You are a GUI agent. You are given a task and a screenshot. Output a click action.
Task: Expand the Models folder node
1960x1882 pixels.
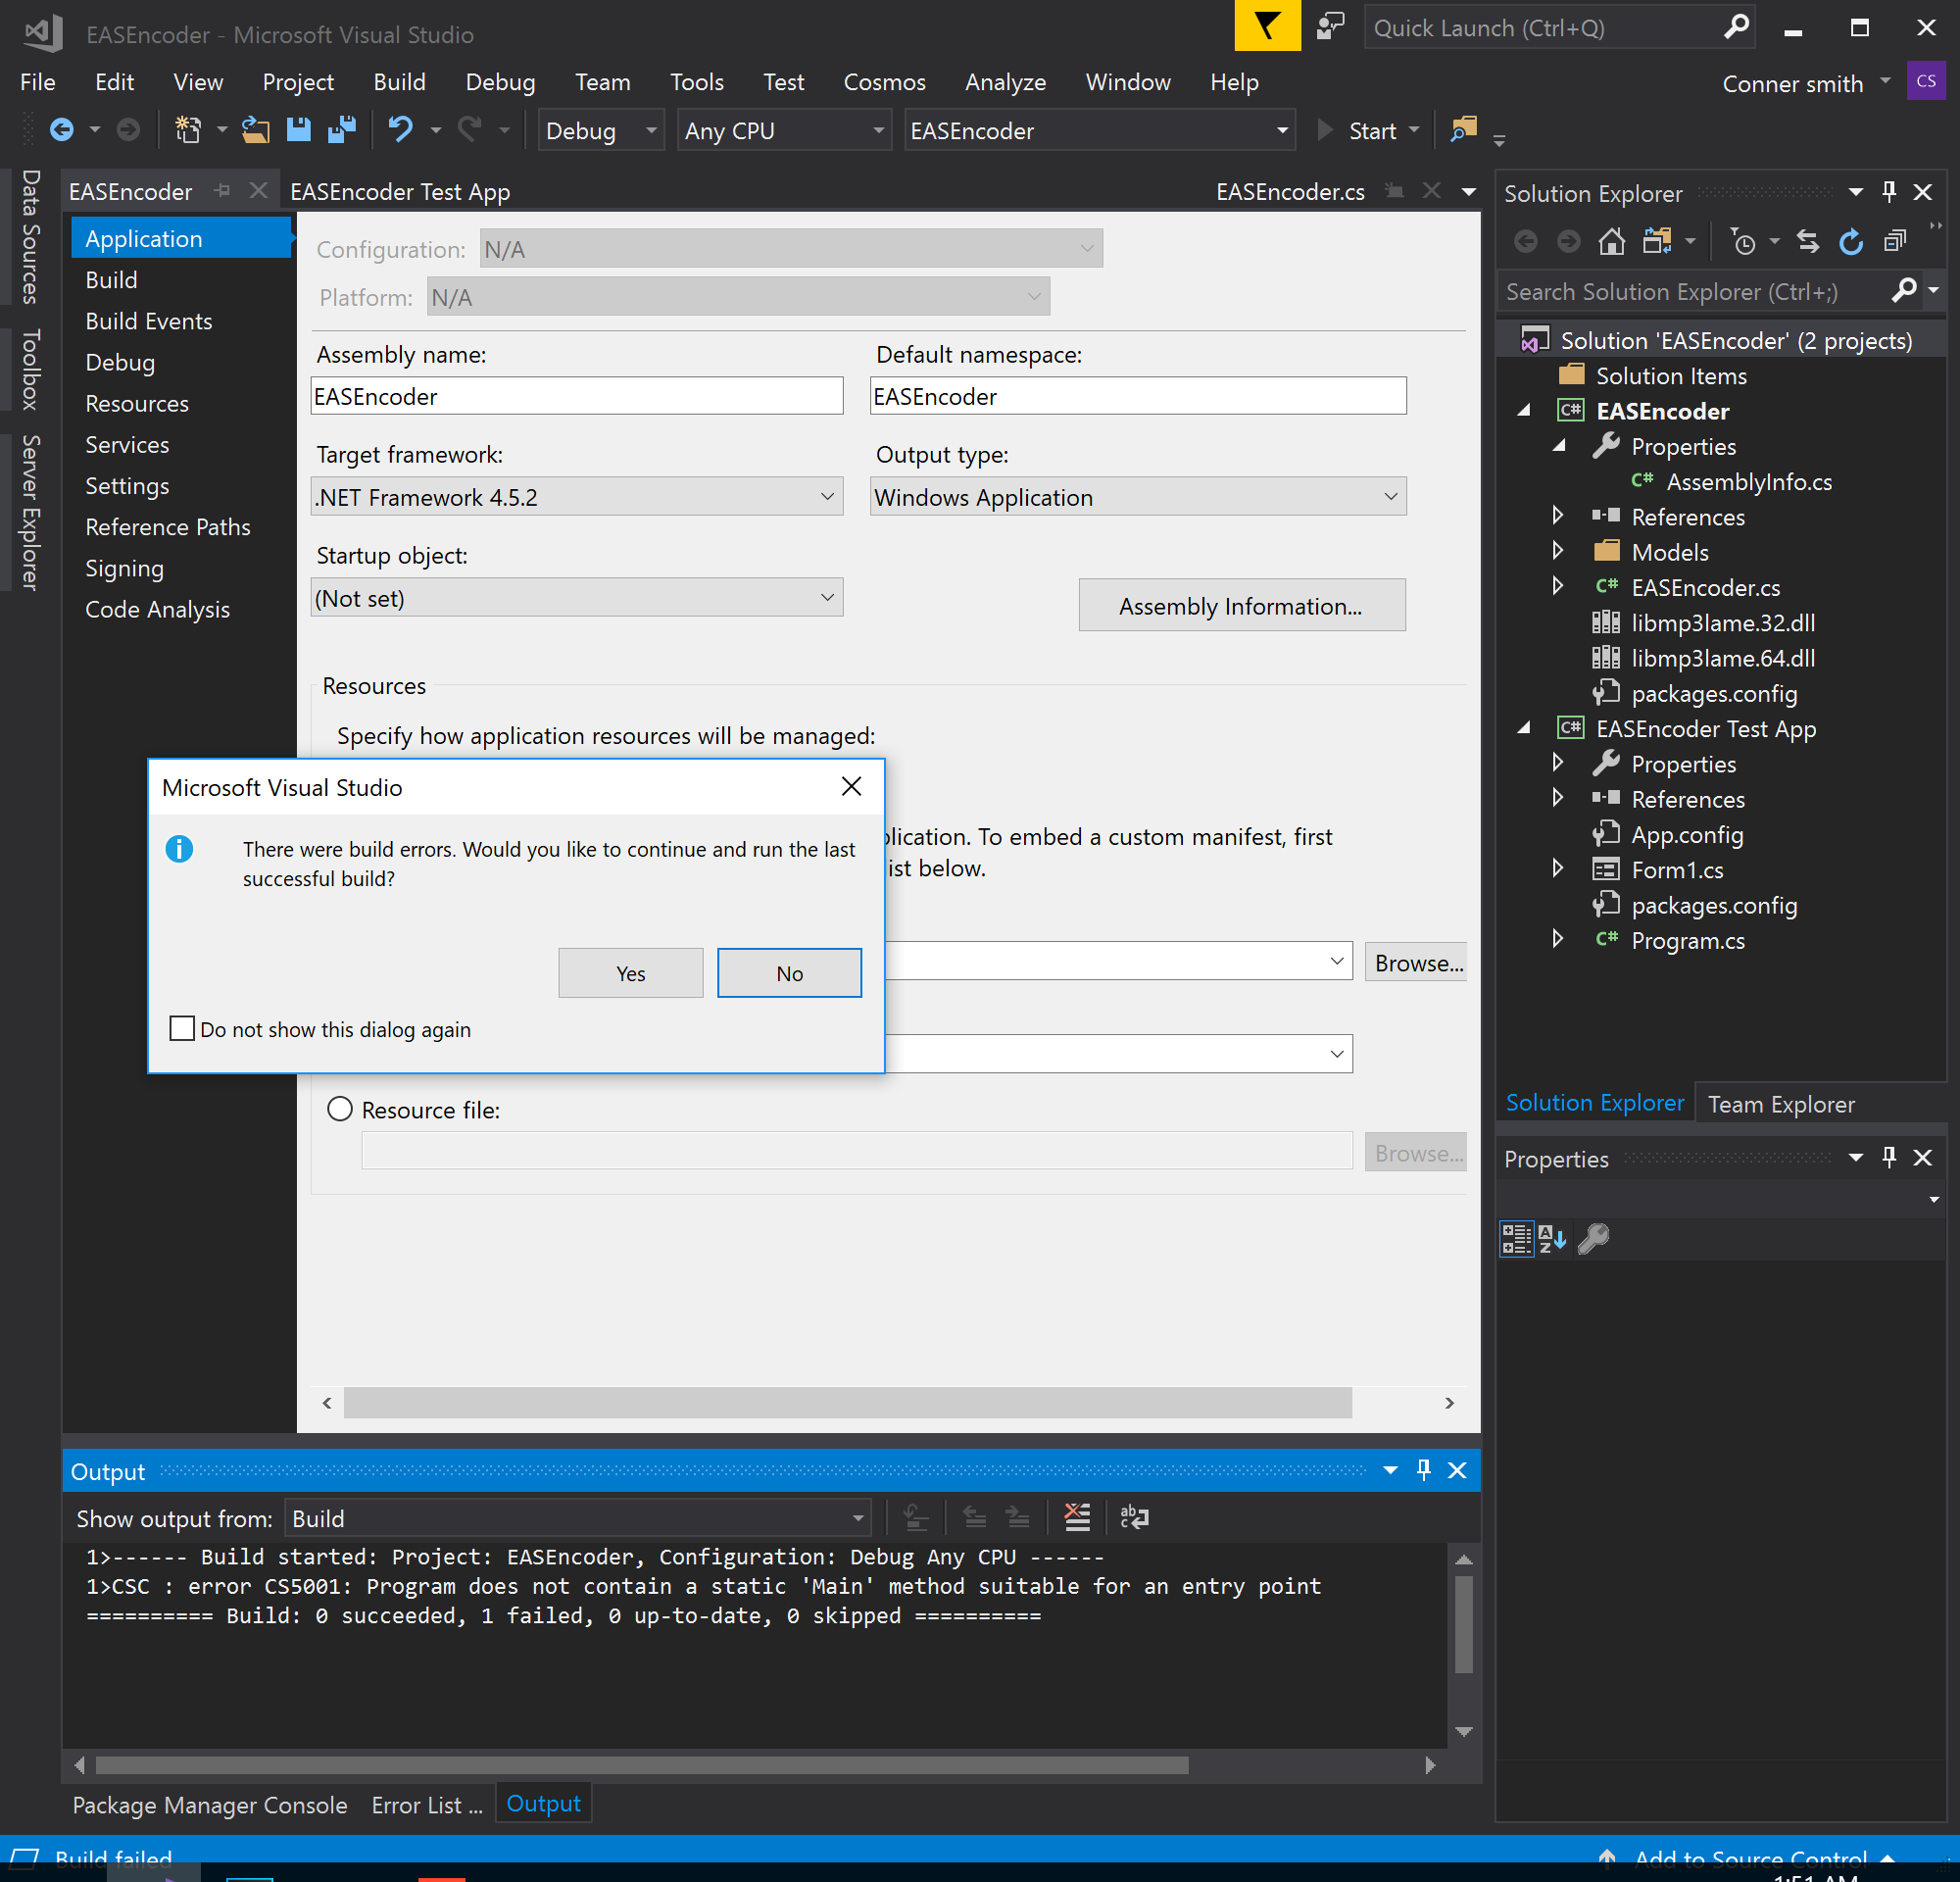(x=1557, y=550)
